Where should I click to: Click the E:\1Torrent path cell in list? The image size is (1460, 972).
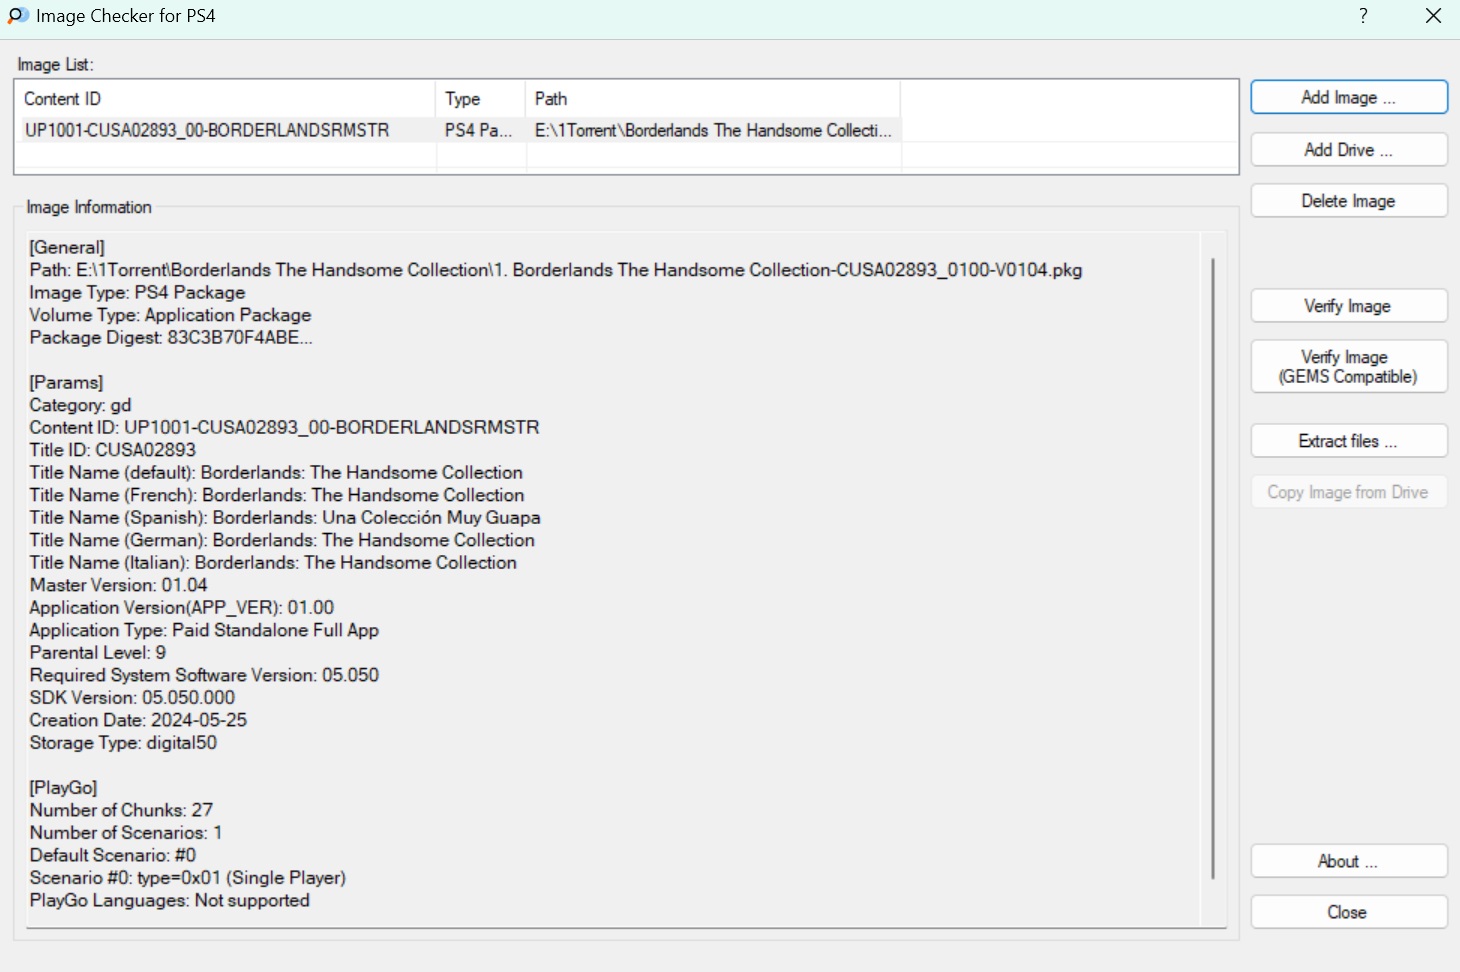(x=712, y=130)
